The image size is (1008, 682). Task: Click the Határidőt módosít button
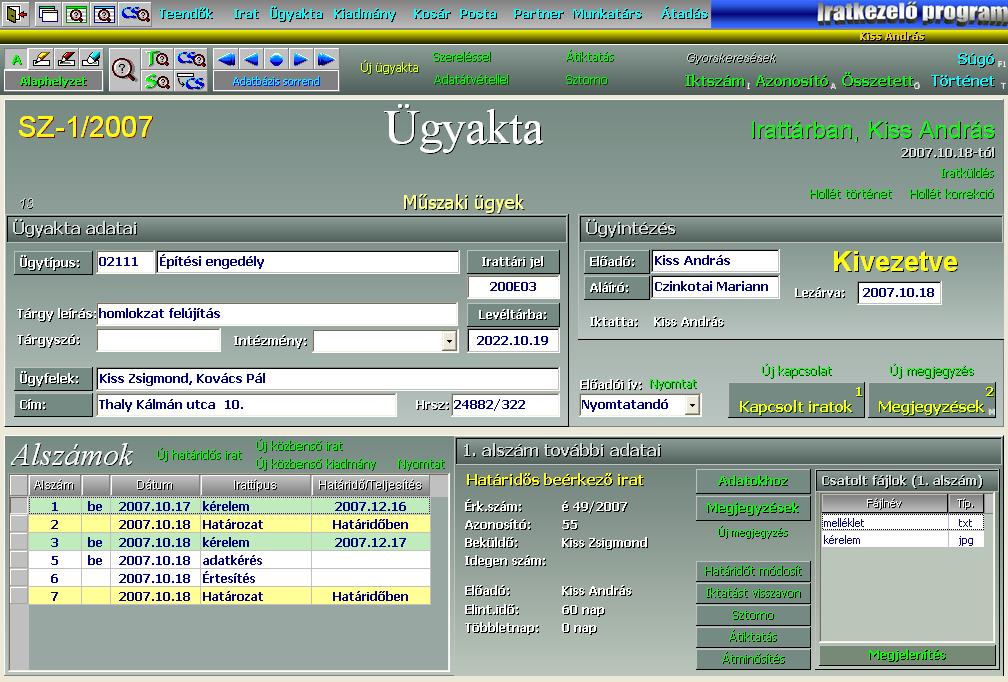pos(753,572)
